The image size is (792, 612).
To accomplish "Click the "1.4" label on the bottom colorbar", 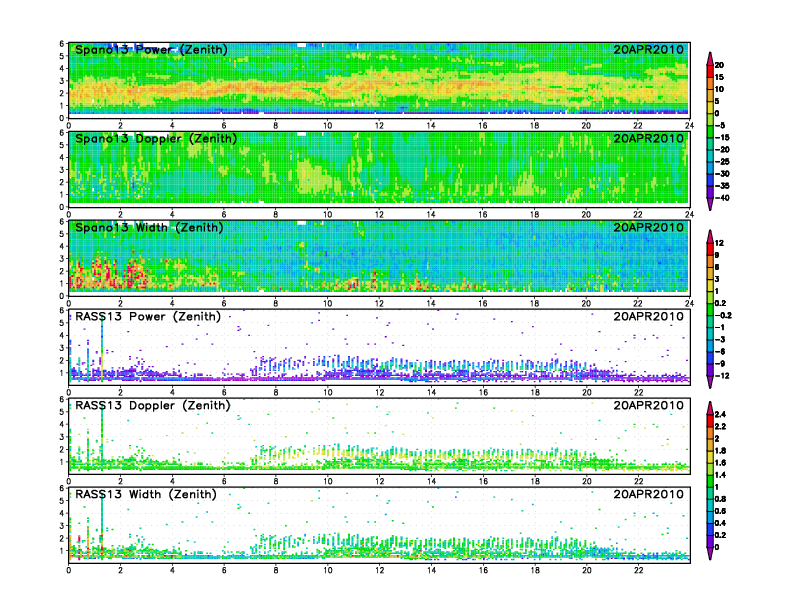I will pyautogui.click(x=720, y=475).
